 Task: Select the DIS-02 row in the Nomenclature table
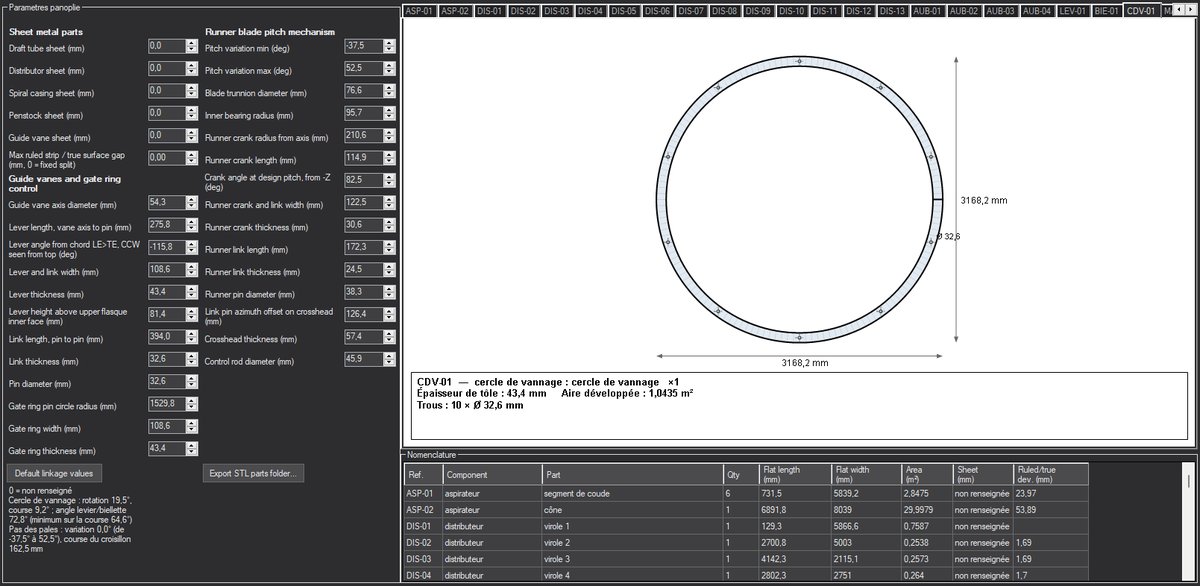(746, 542)
